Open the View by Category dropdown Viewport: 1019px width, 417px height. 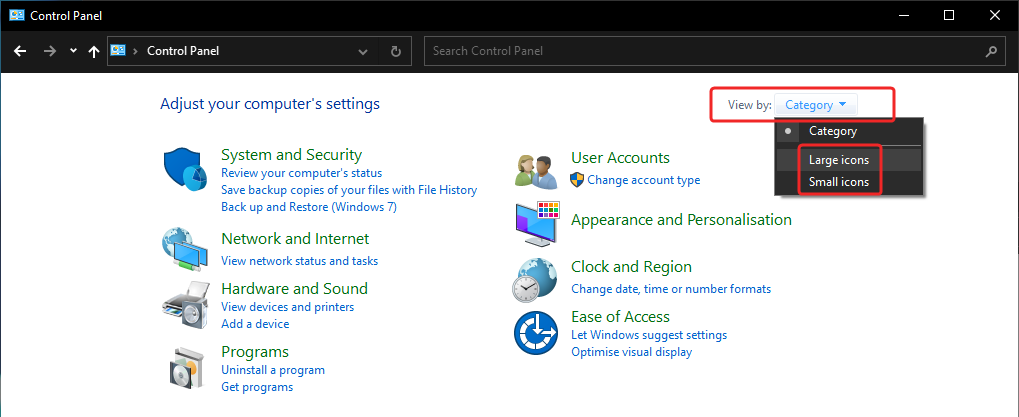coord(816,104)
